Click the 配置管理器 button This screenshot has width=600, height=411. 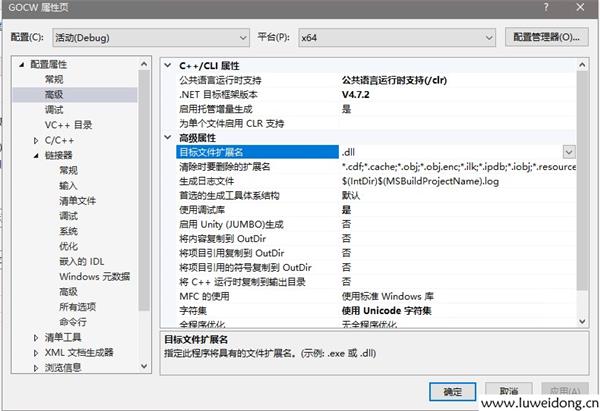point(544,37)
